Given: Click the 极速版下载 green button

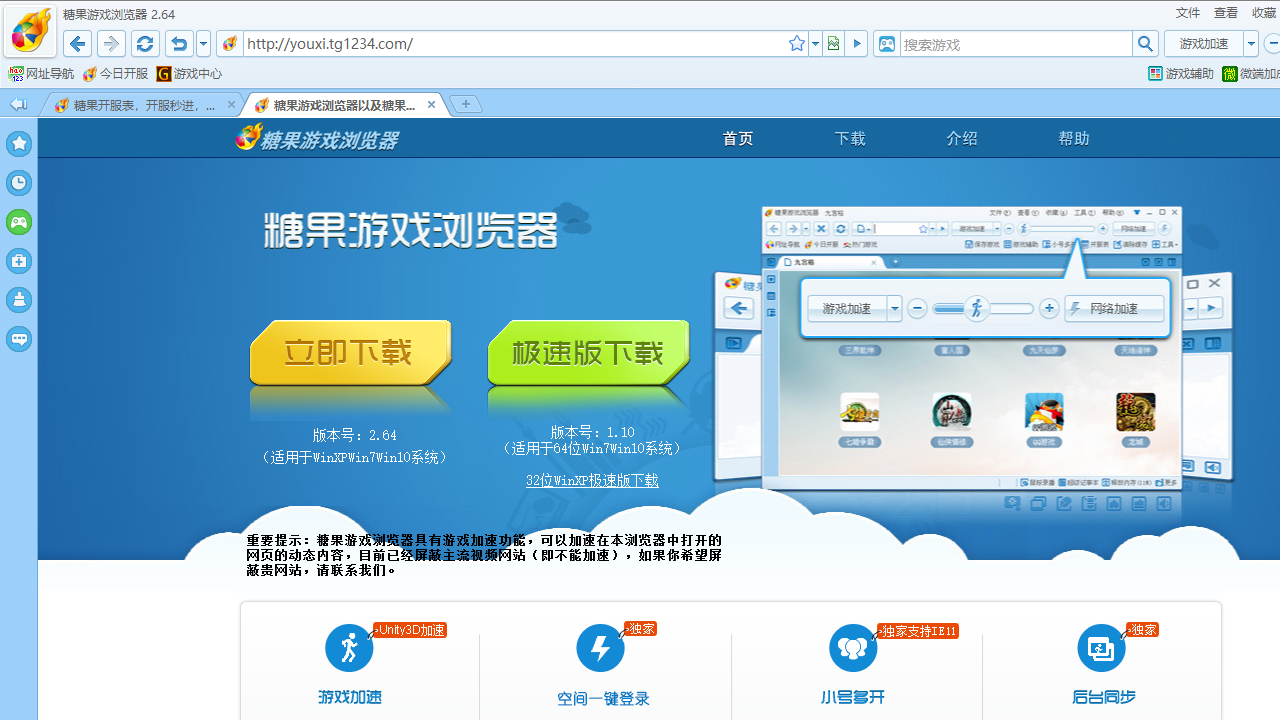Looking at the screenshot, I should pyautogui.click(x=588, y=353).
